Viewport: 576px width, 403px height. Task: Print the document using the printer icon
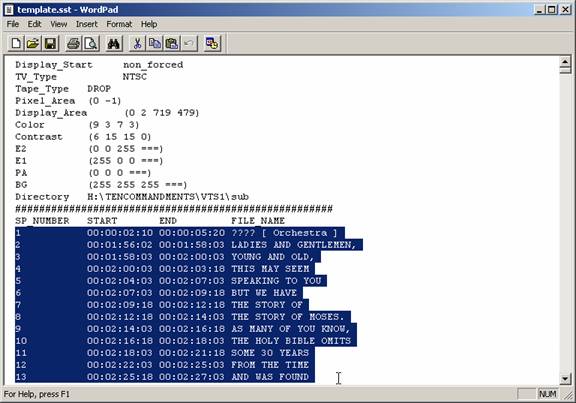pyautogui.click(x=73, y=43)
